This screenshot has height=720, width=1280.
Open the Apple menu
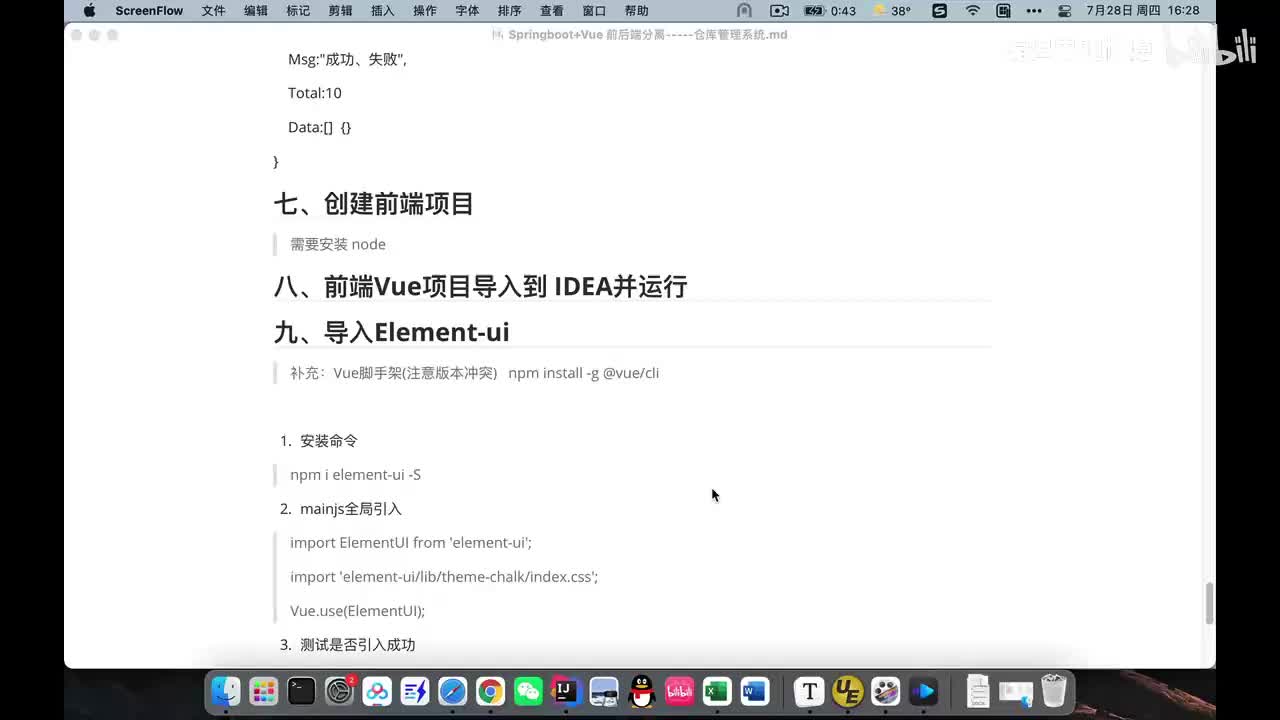pyautogui.click(x=89, y=11)
